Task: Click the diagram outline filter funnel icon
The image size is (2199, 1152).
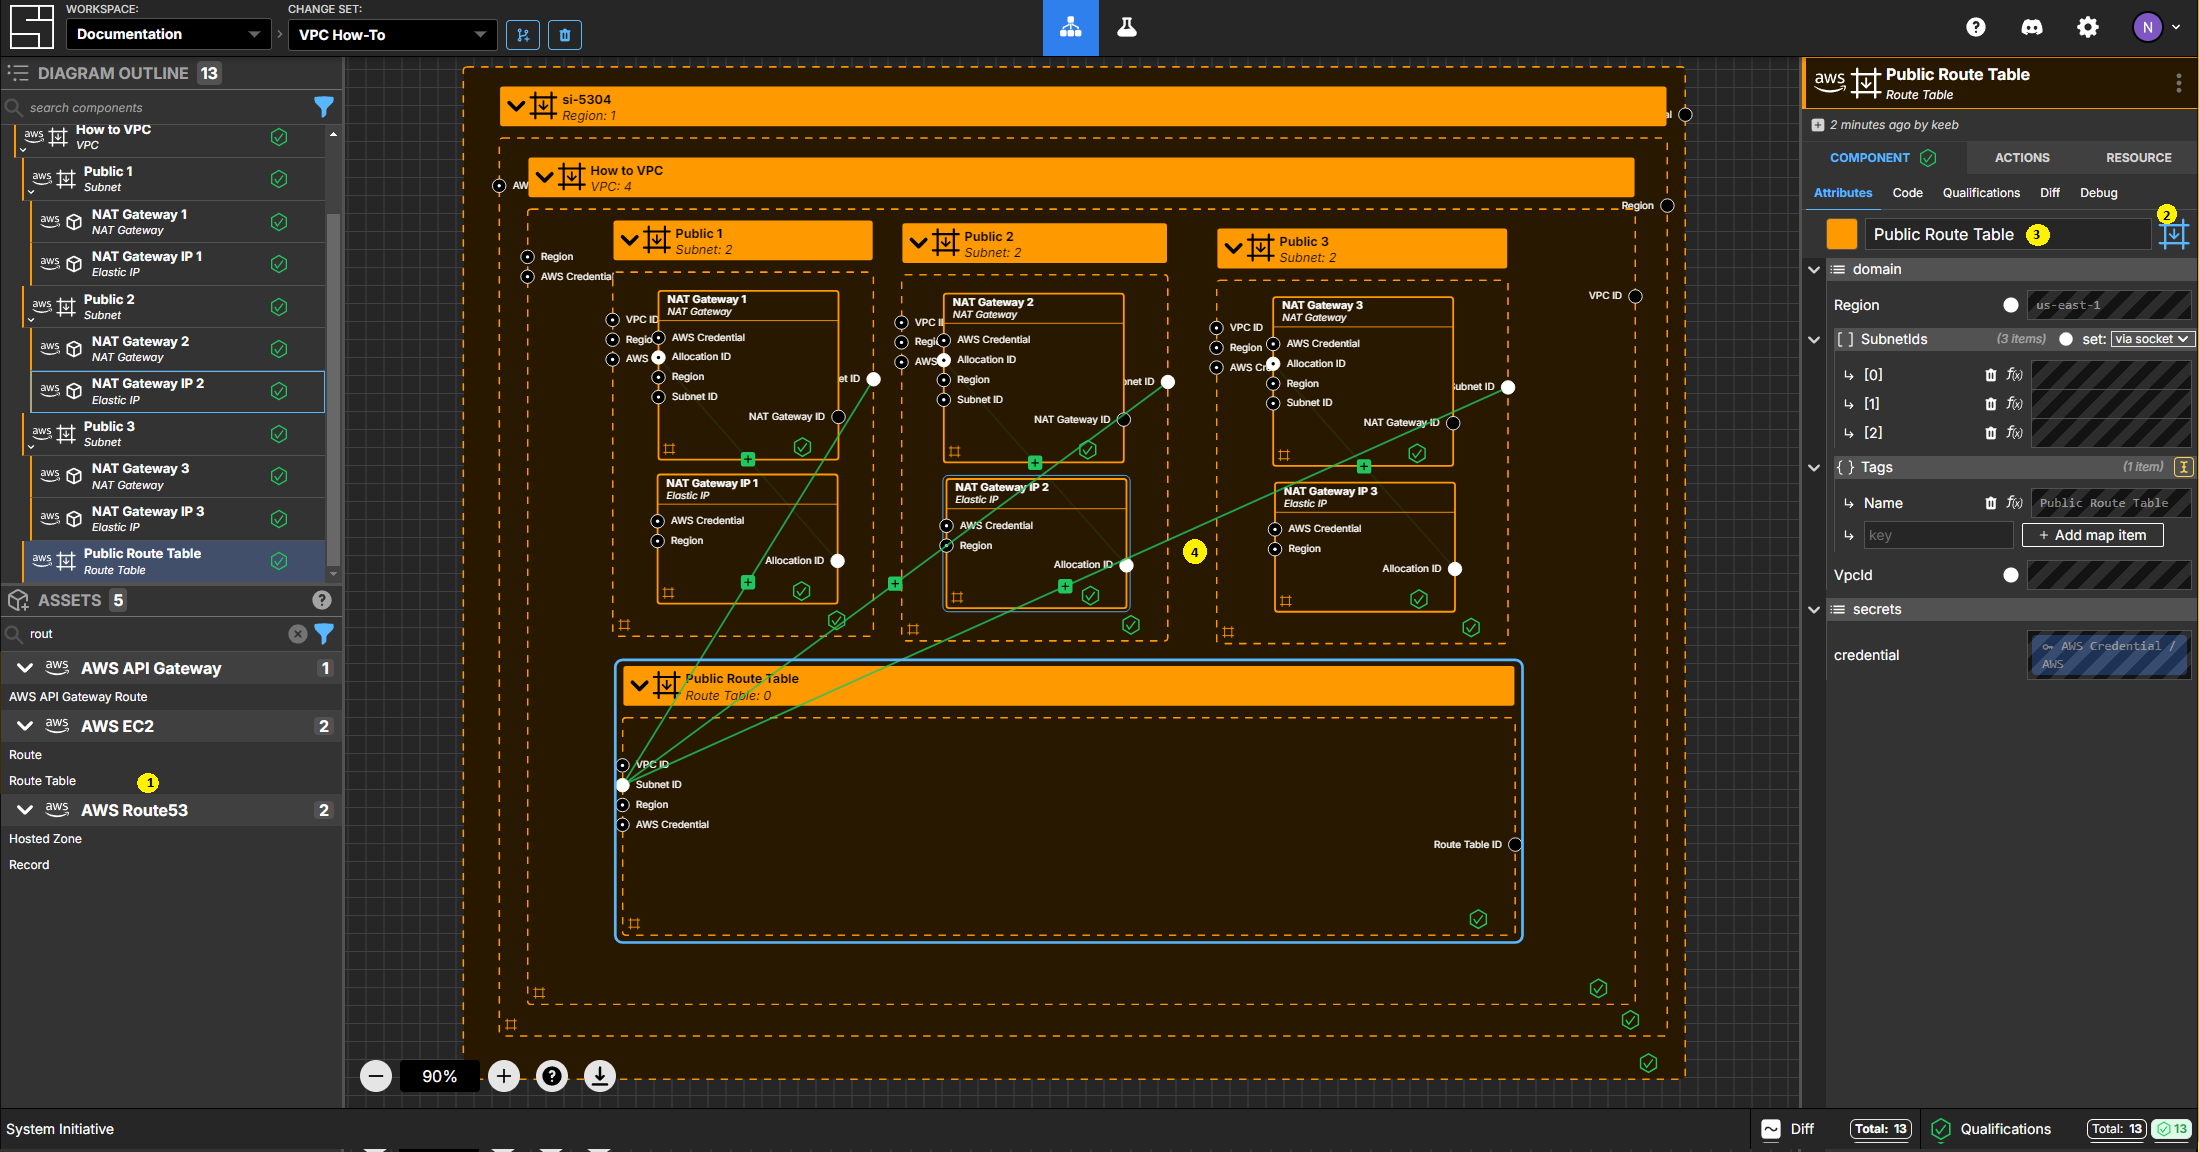Action: tap(324, 107)
